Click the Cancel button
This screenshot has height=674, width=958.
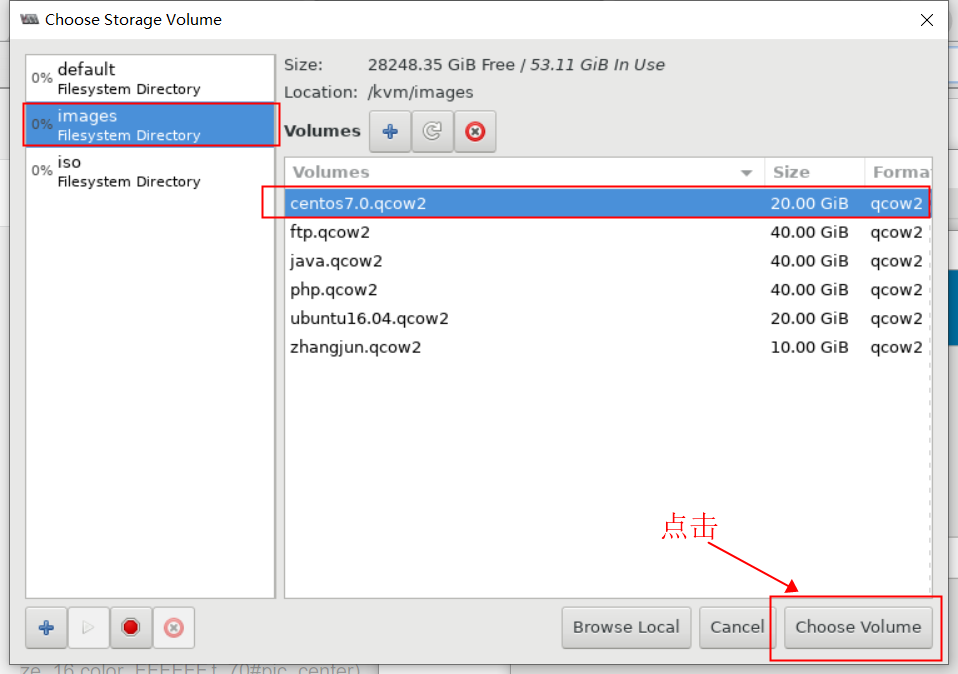pyautogui.click(x=737, y=628)
